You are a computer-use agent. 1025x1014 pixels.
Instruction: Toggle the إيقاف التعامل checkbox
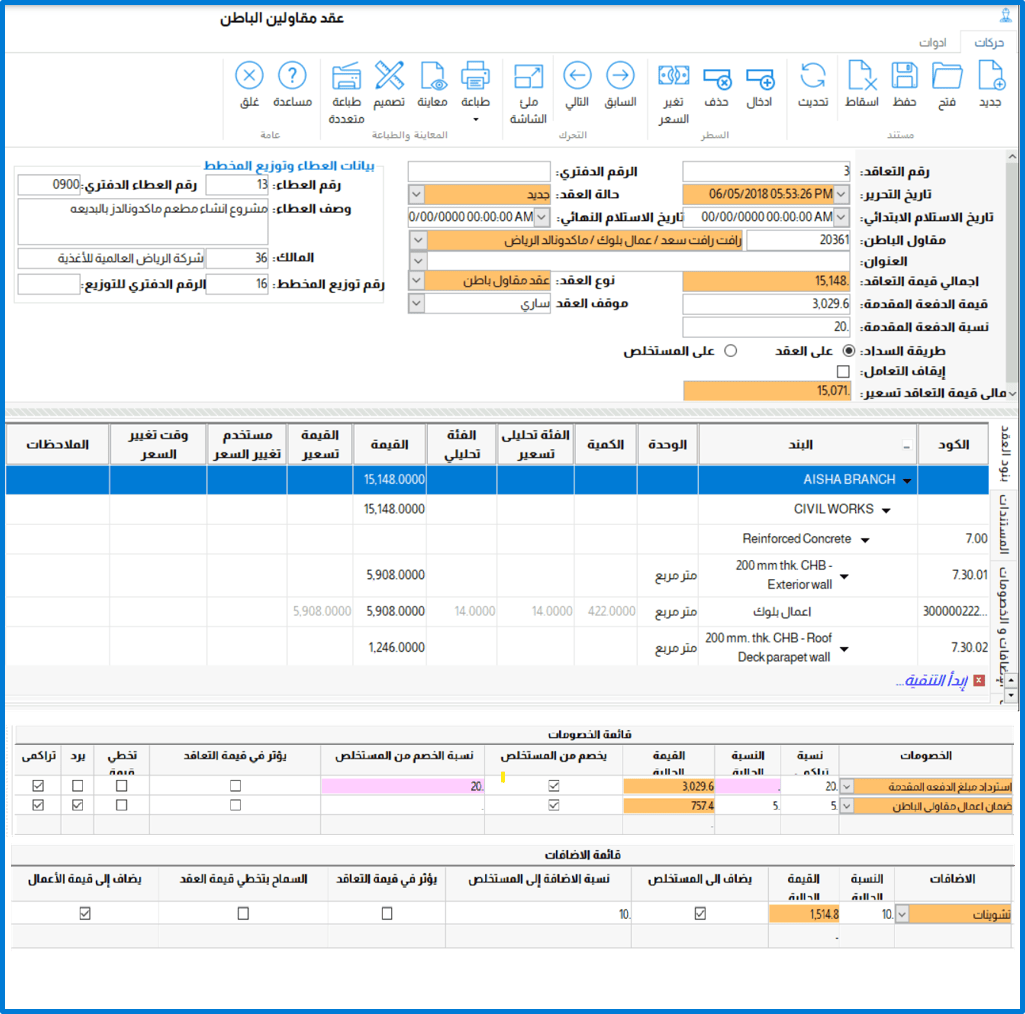pyautogui.click(x=843, y=371)
